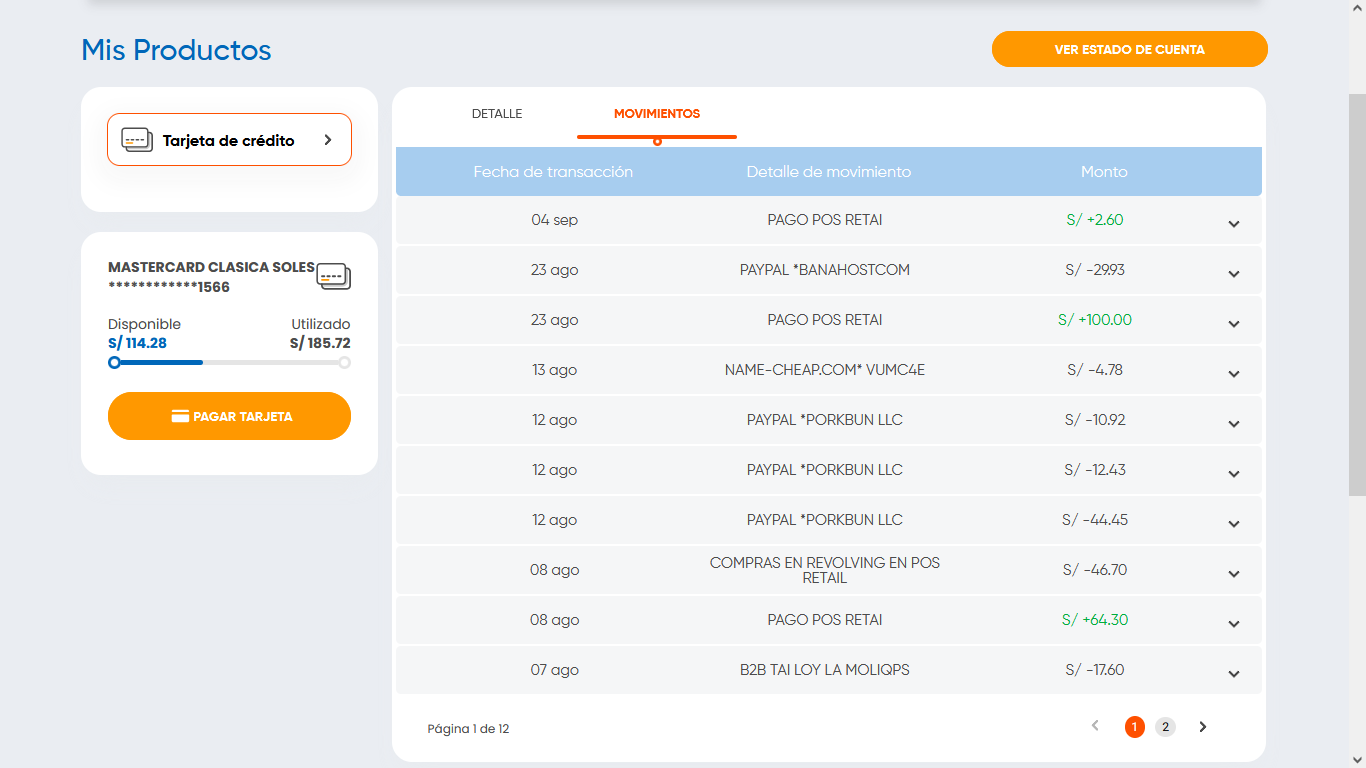Show details for S/ +100.00 payment

1234,324
